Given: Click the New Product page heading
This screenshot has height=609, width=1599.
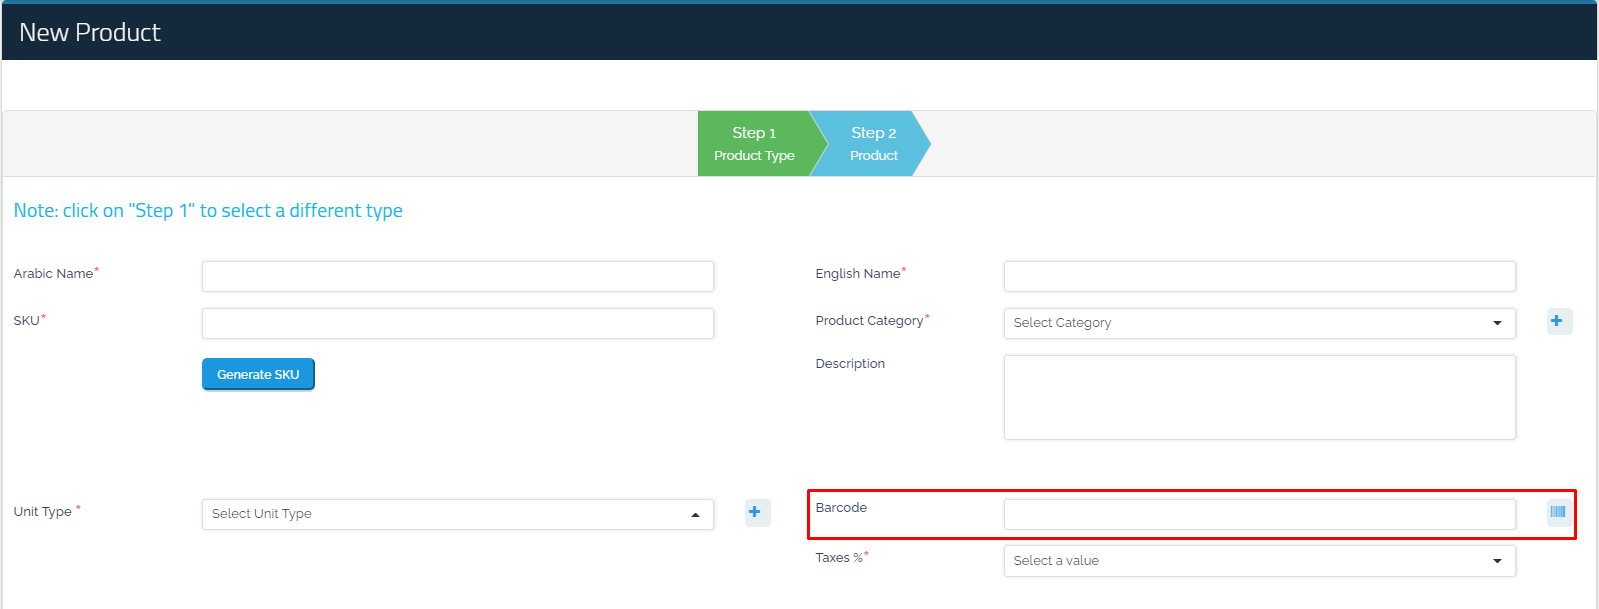Looking at the screenshot, I should (90, 33).
